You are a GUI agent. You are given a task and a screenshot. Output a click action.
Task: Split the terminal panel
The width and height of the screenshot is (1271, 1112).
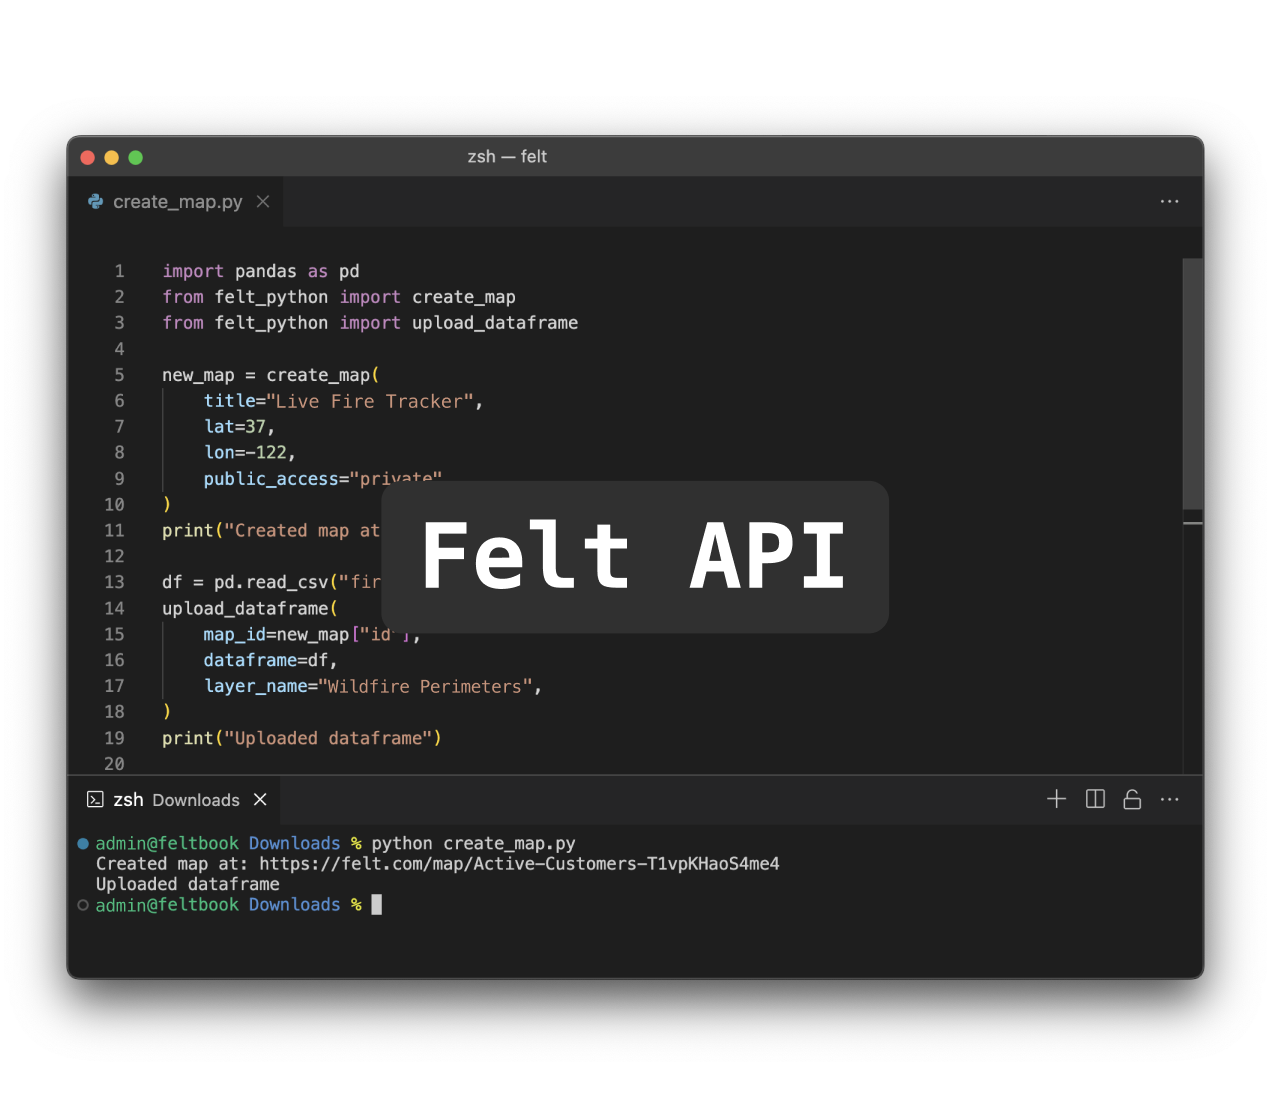pyautogui.click(x=1095, y=799)
